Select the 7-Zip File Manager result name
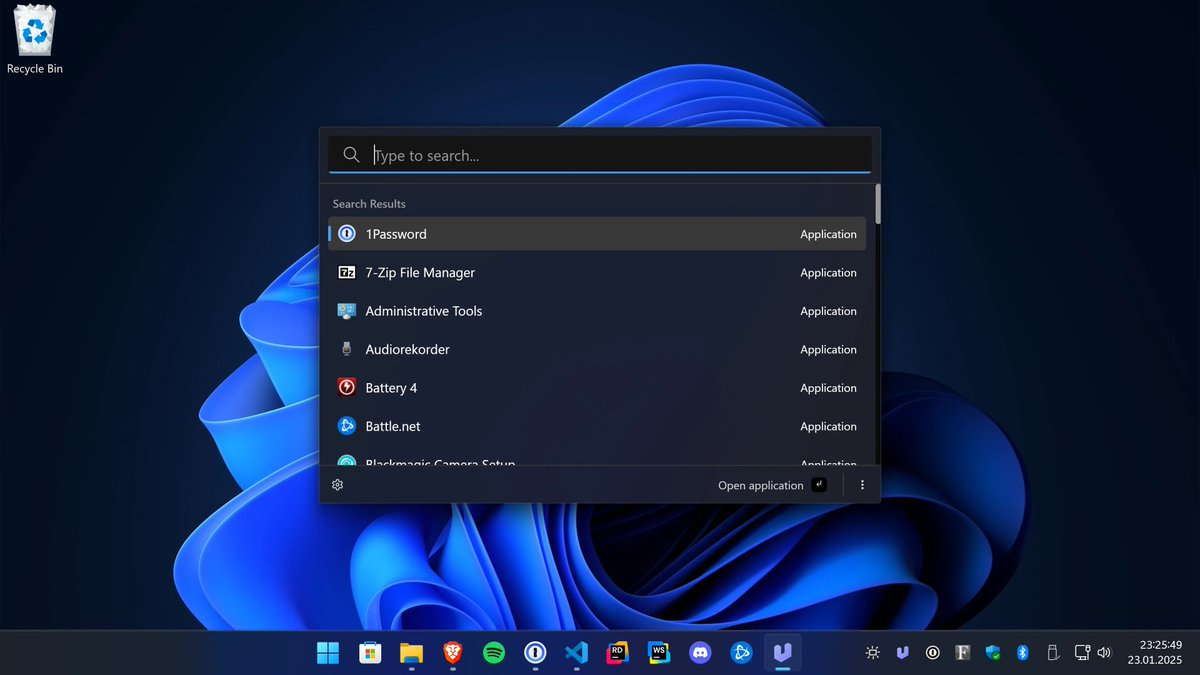 pos(420,272)
